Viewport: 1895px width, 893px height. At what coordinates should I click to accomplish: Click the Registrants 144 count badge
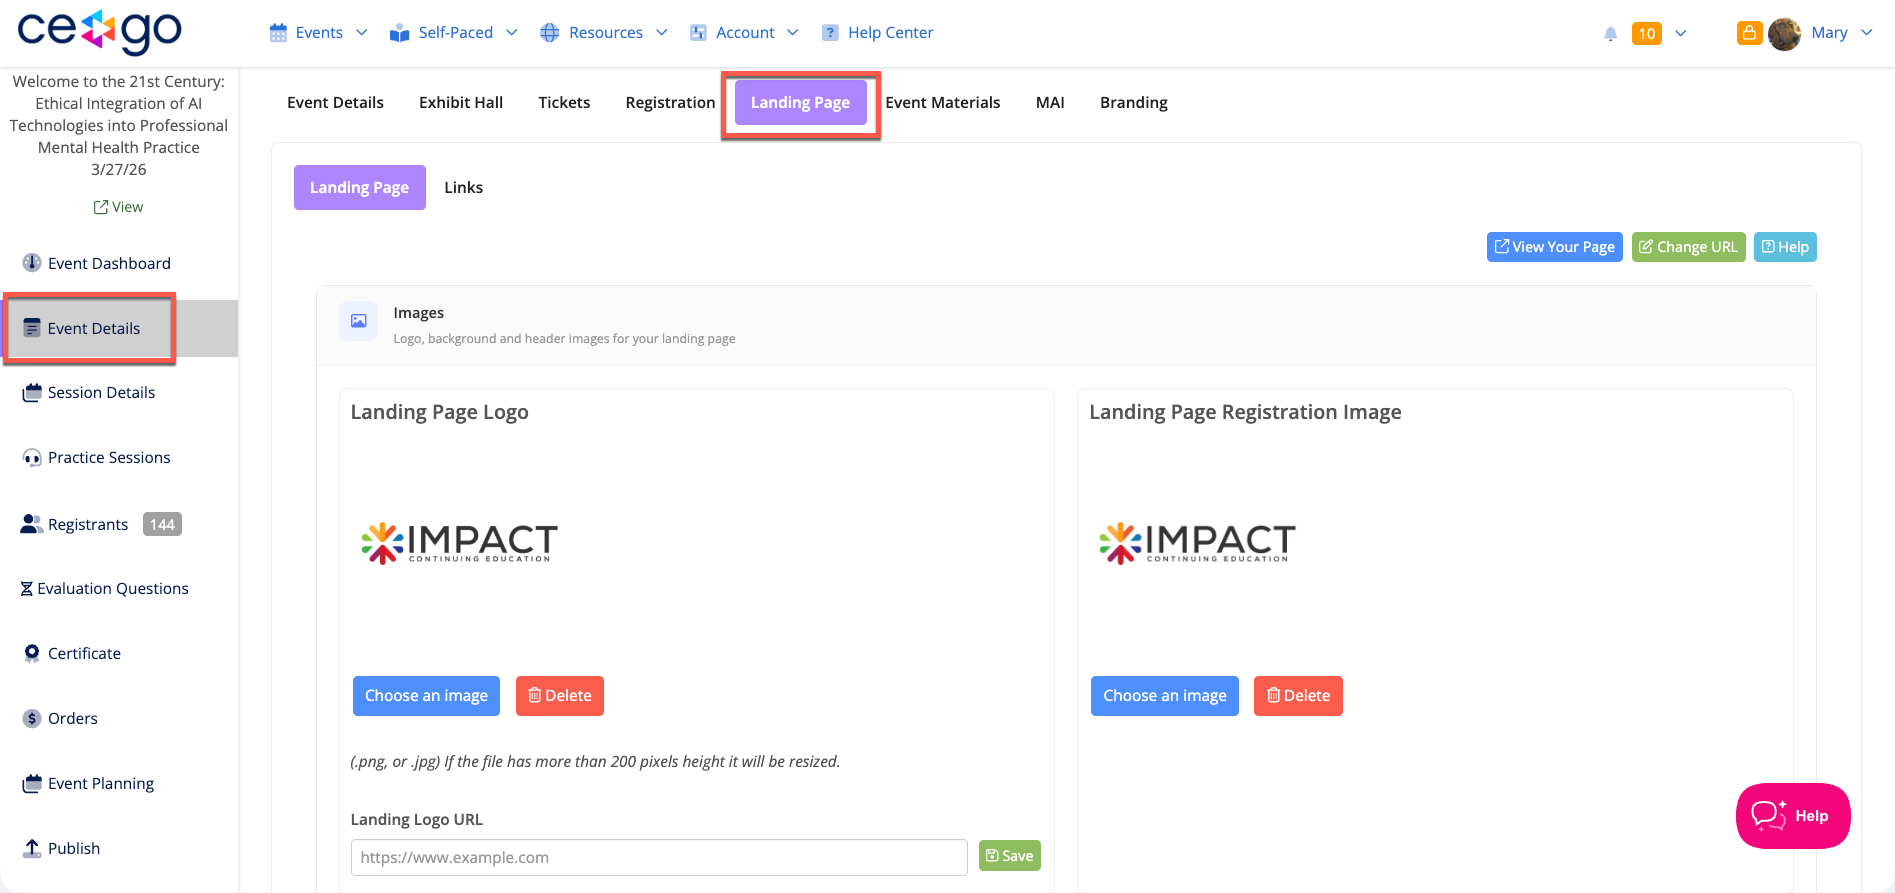[x=162, y=524]
